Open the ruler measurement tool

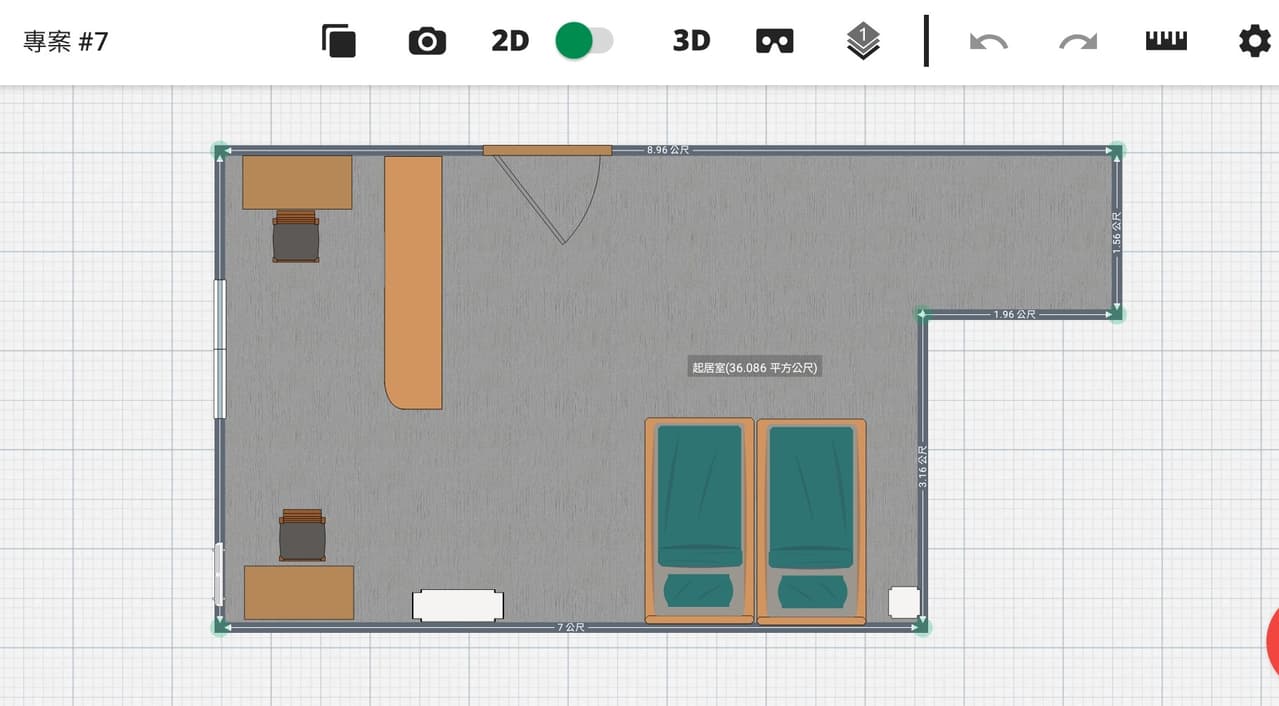click(1166, 41)
